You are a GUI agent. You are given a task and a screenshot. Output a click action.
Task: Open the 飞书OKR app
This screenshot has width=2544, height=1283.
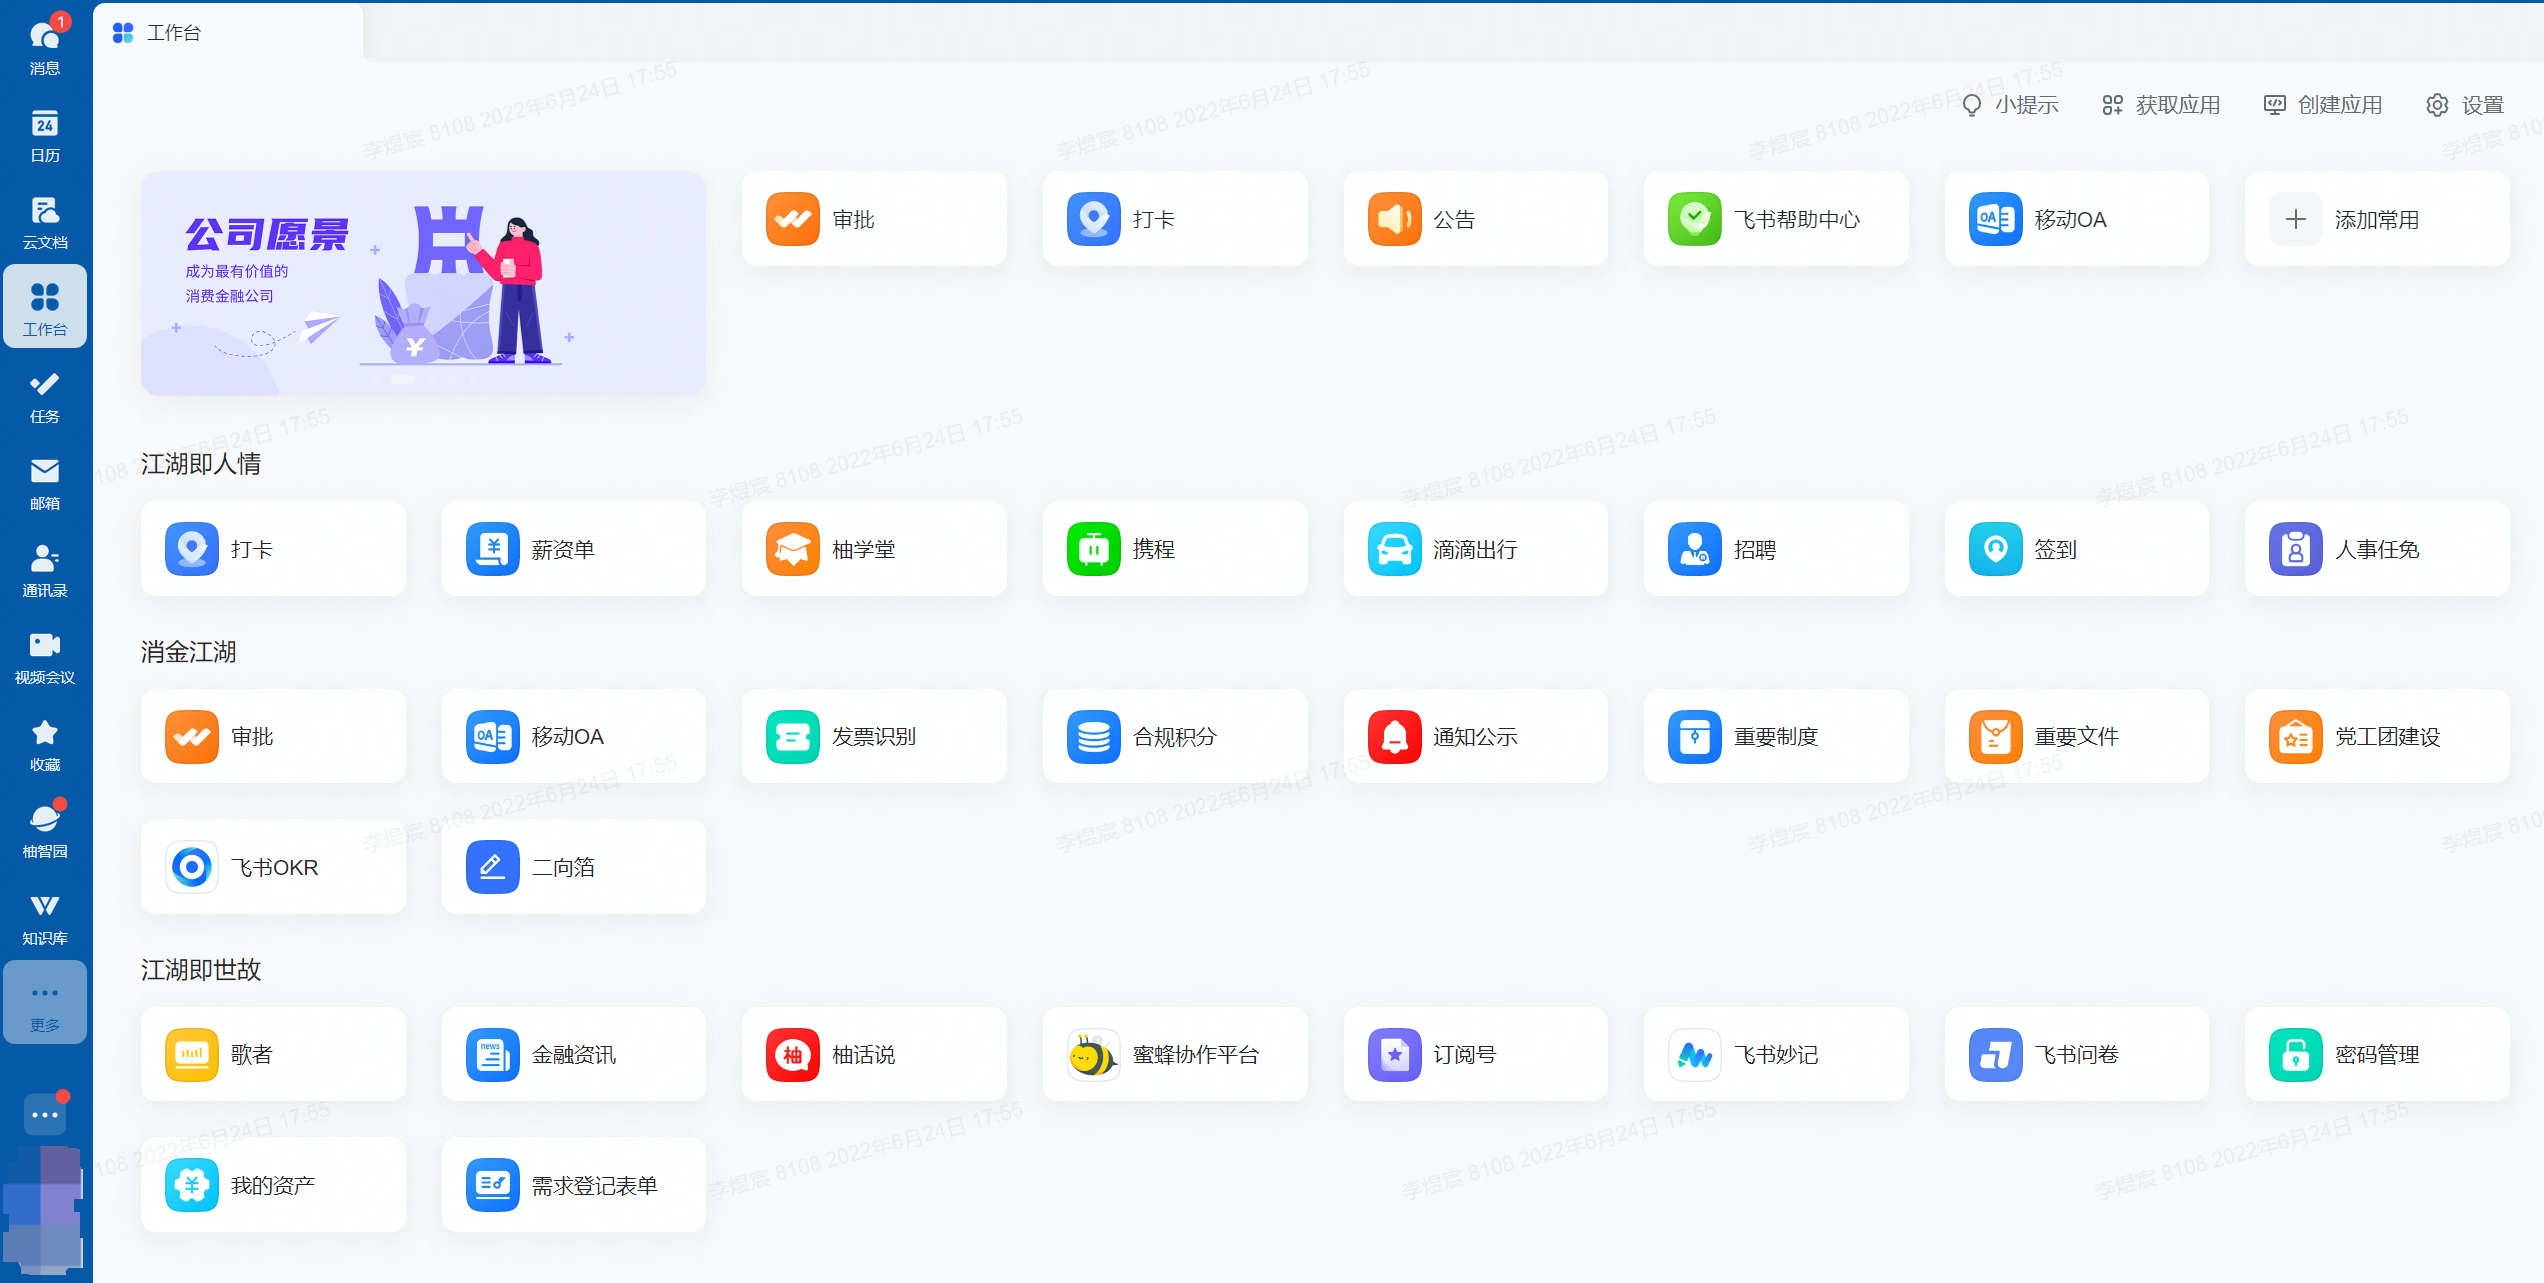coord(273,867)
